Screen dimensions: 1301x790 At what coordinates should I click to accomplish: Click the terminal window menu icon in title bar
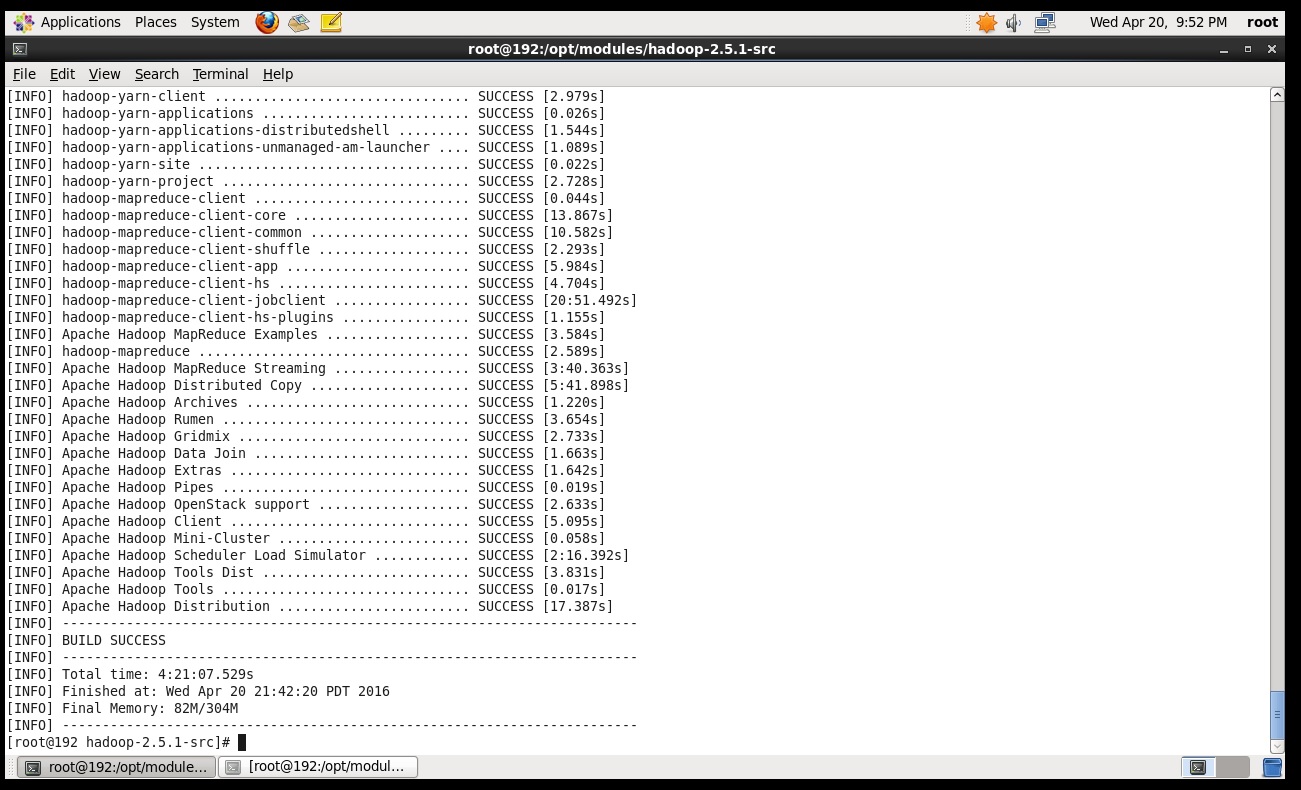tap(20, 49)
